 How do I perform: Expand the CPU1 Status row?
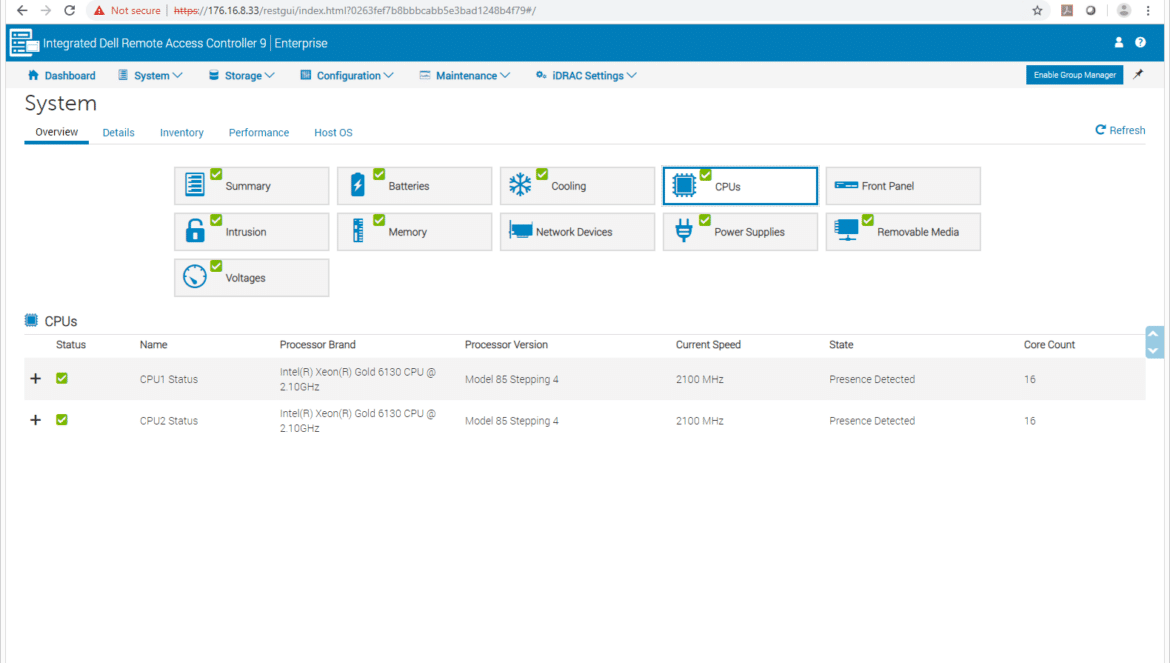[x=35, y=378]
